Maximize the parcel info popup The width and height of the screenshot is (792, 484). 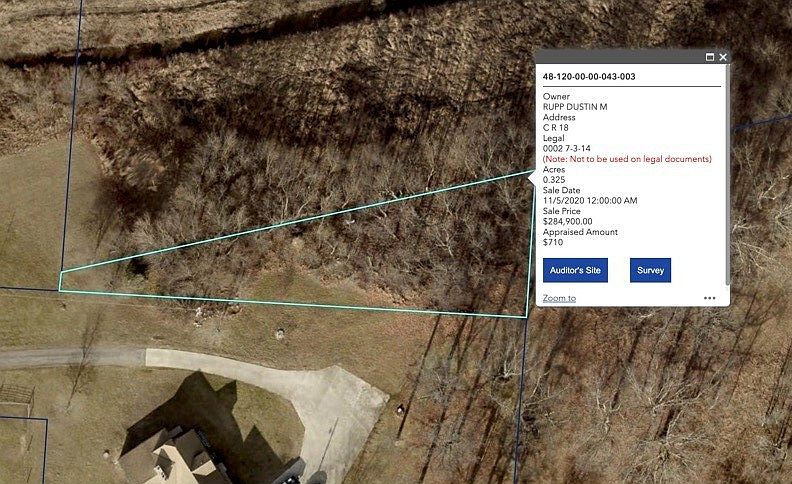[x=710, y=57]
